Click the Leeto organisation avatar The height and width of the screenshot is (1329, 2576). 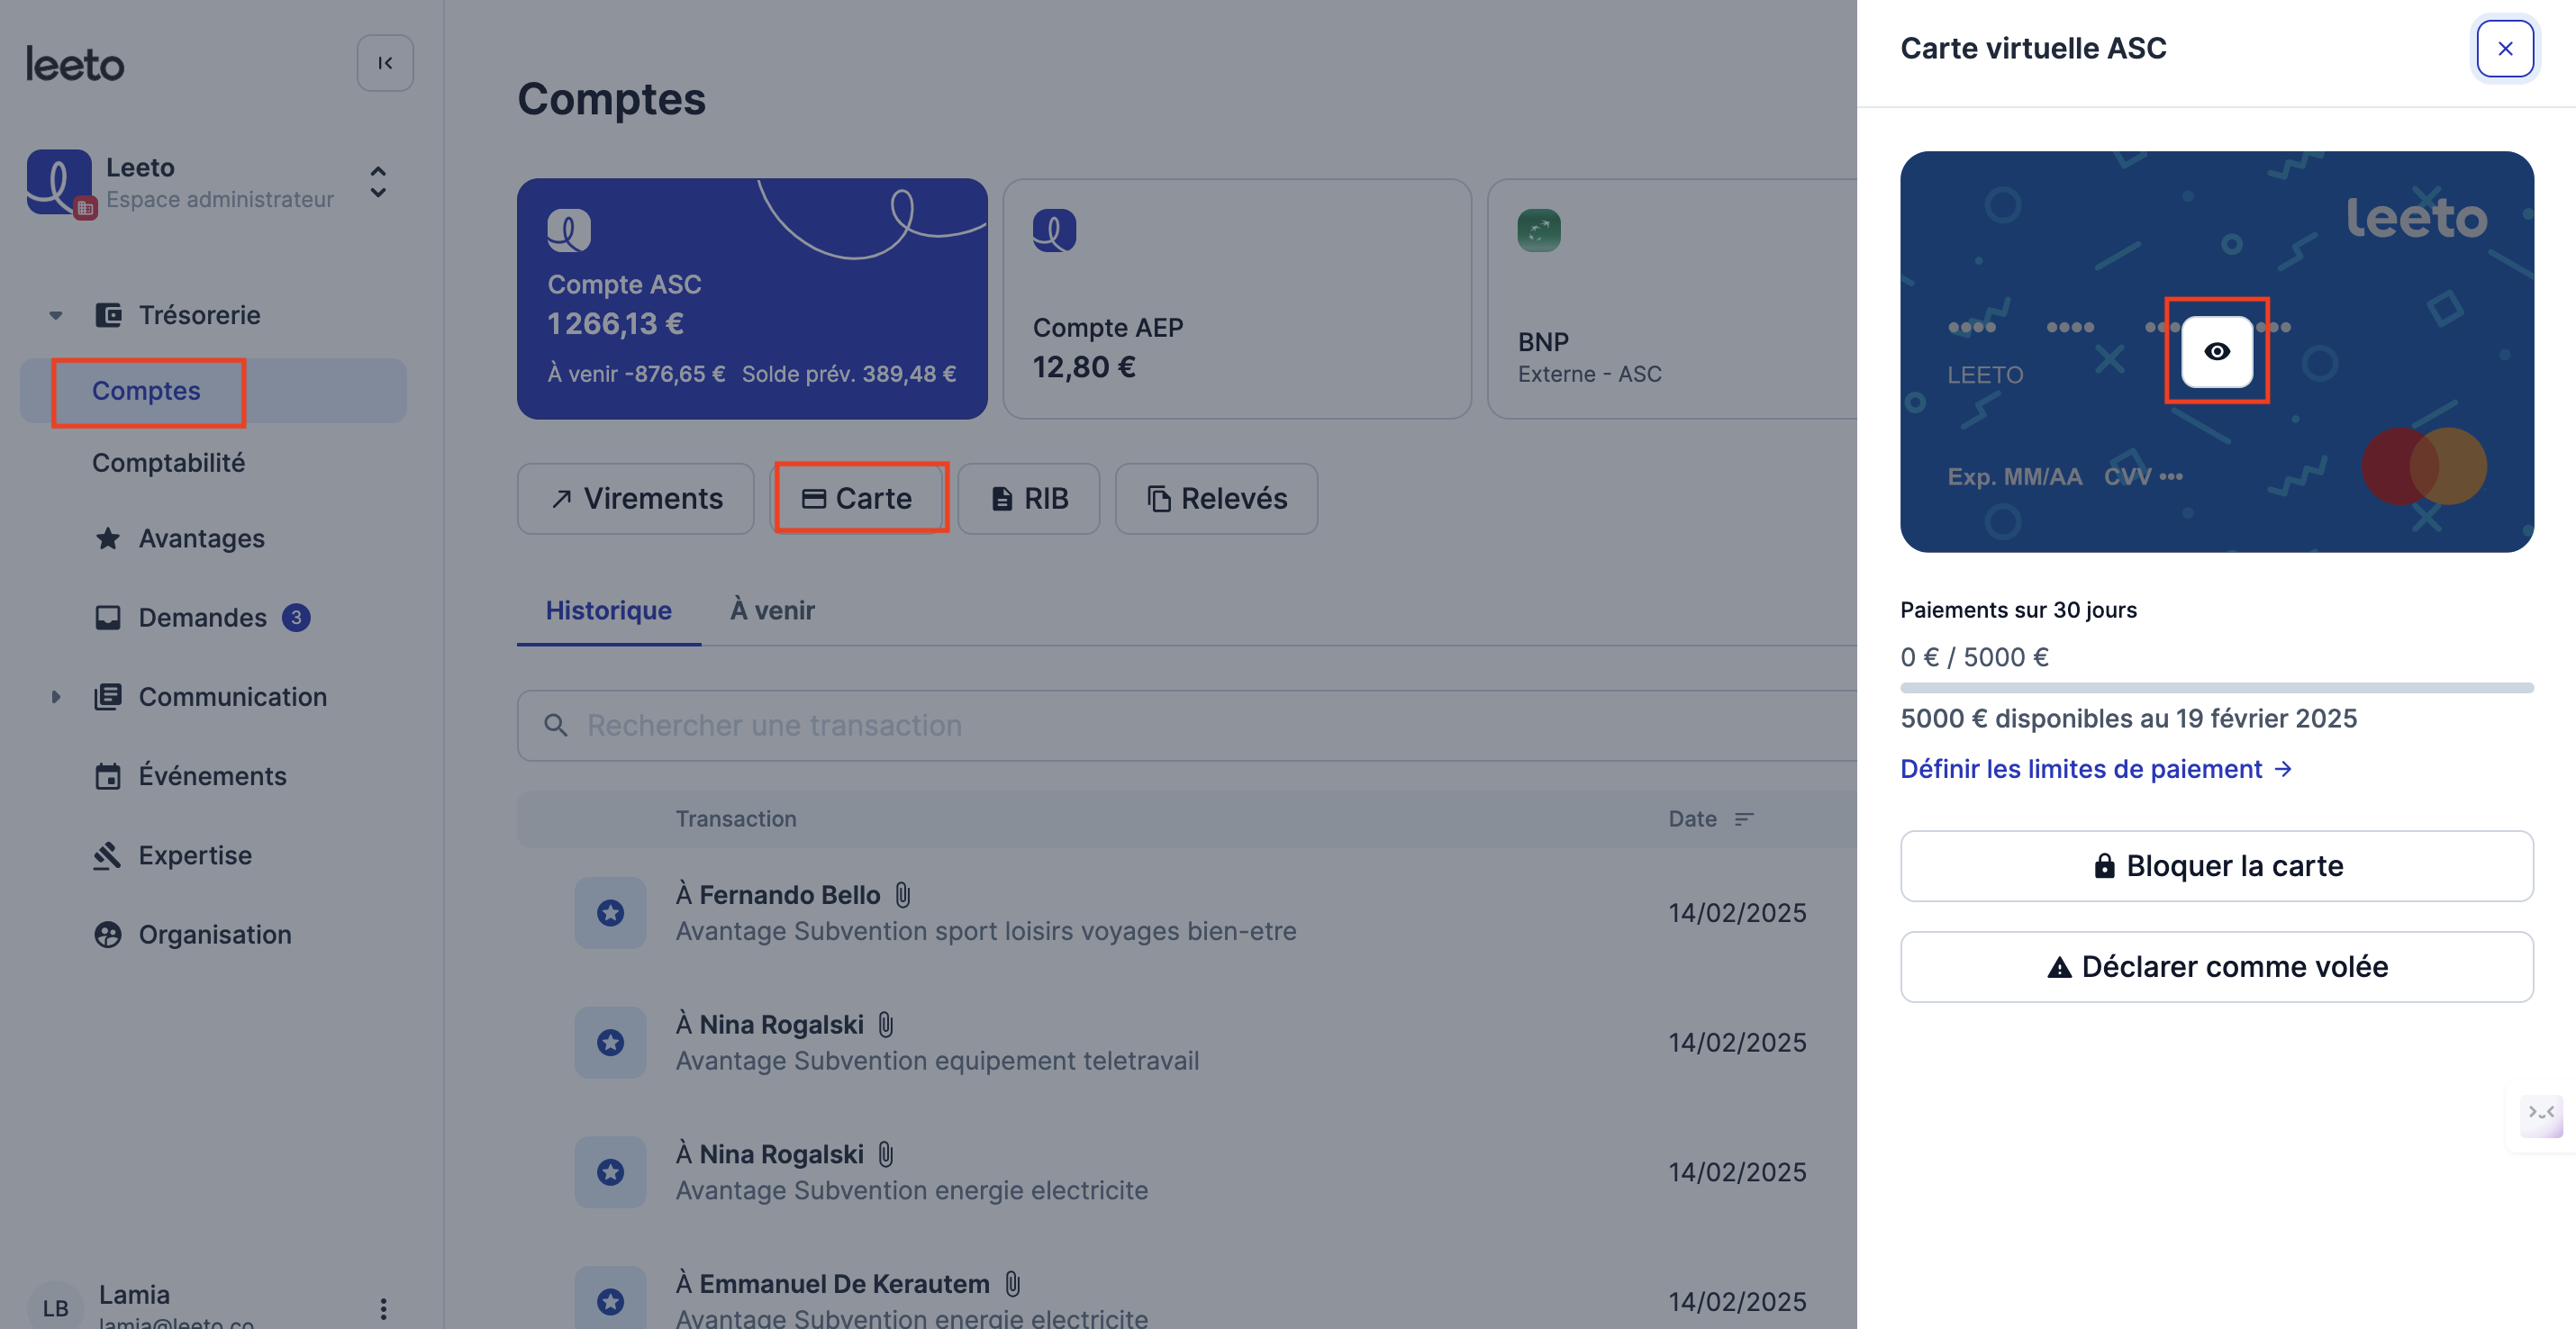click(59, 182)
